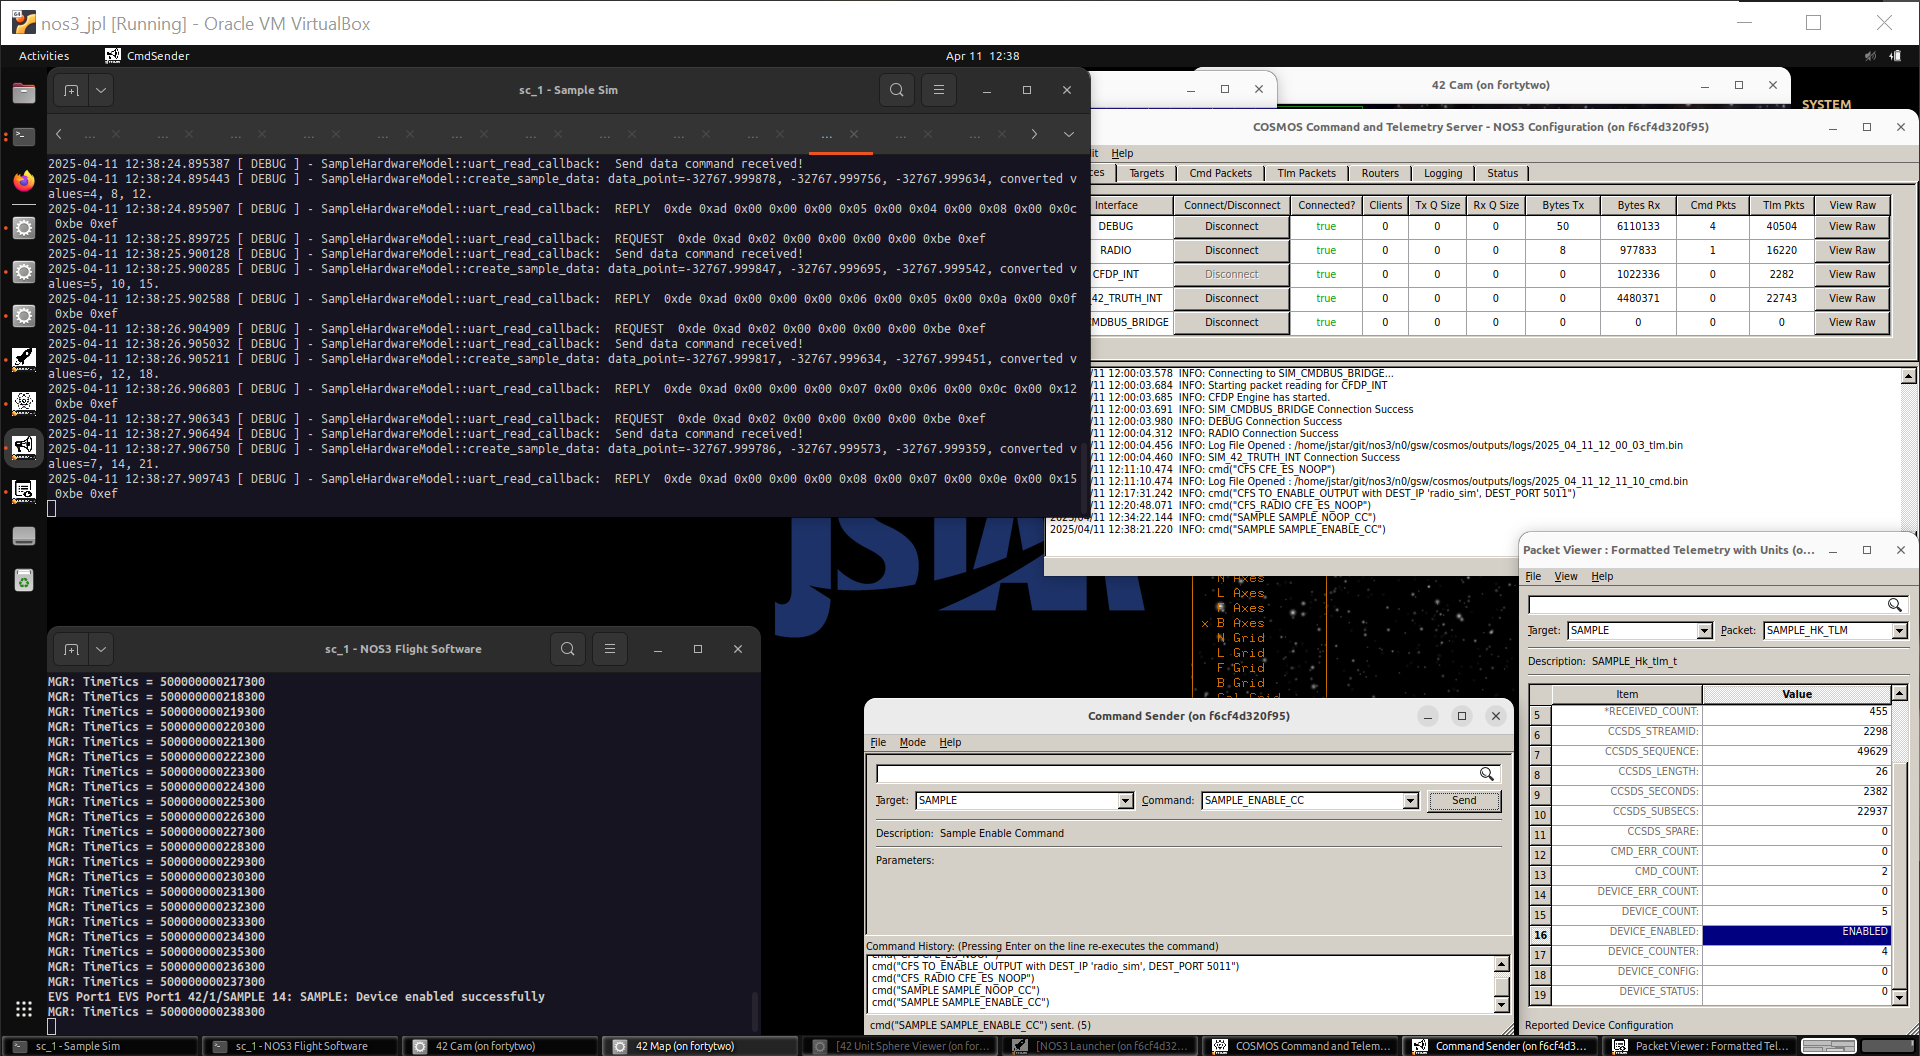Disconnect the DEBUG interface
Viewport: 1920px width, 1056px height.
(1231, 227)
